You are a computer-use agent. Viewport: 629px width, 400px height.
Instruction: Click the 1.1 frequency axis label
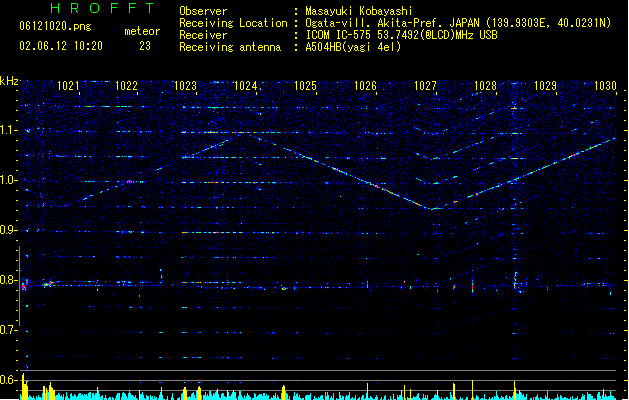(x=9, y=130)
